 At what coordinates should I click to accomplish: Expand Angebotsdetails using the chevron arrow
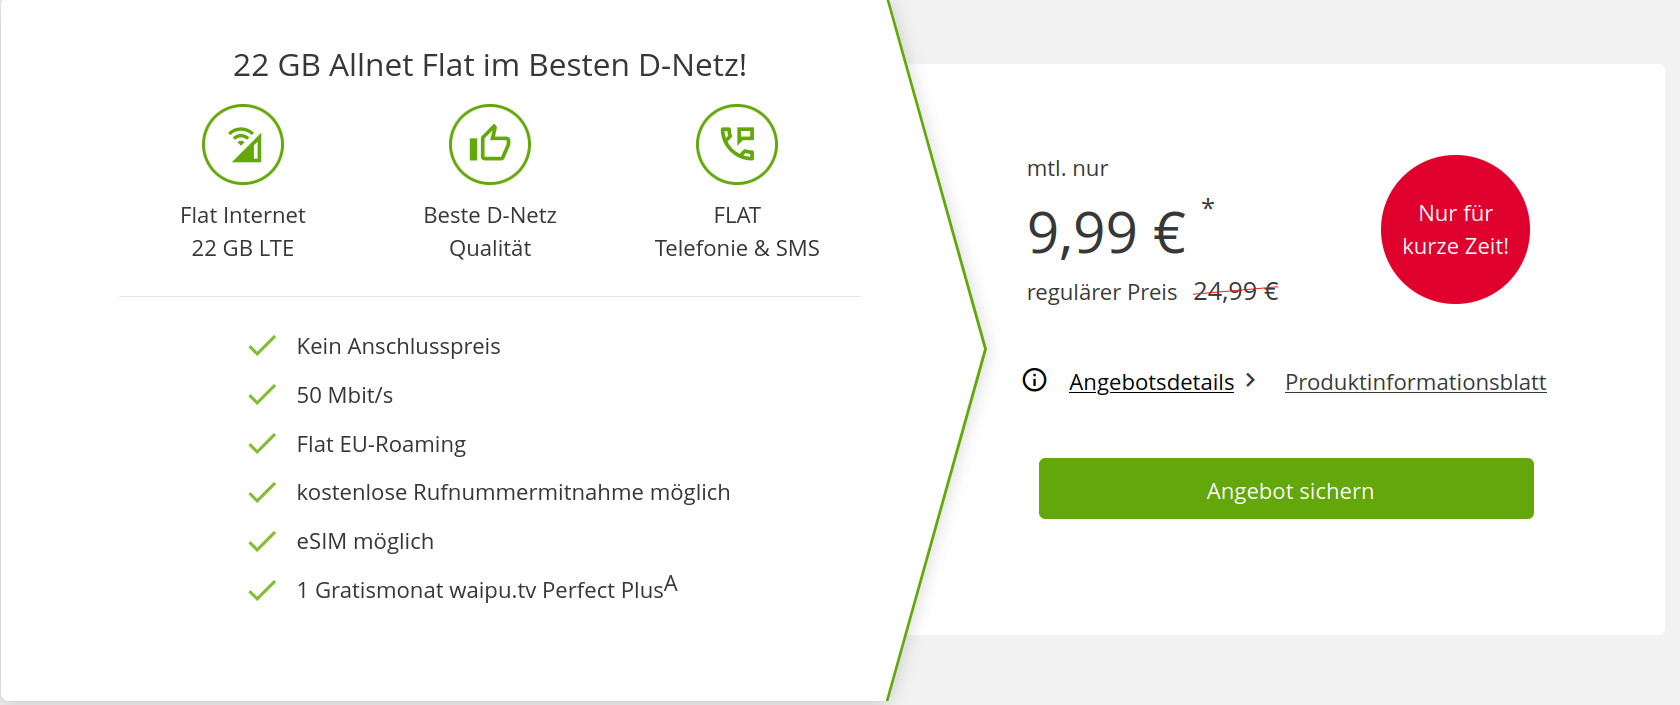[1250, 380]
